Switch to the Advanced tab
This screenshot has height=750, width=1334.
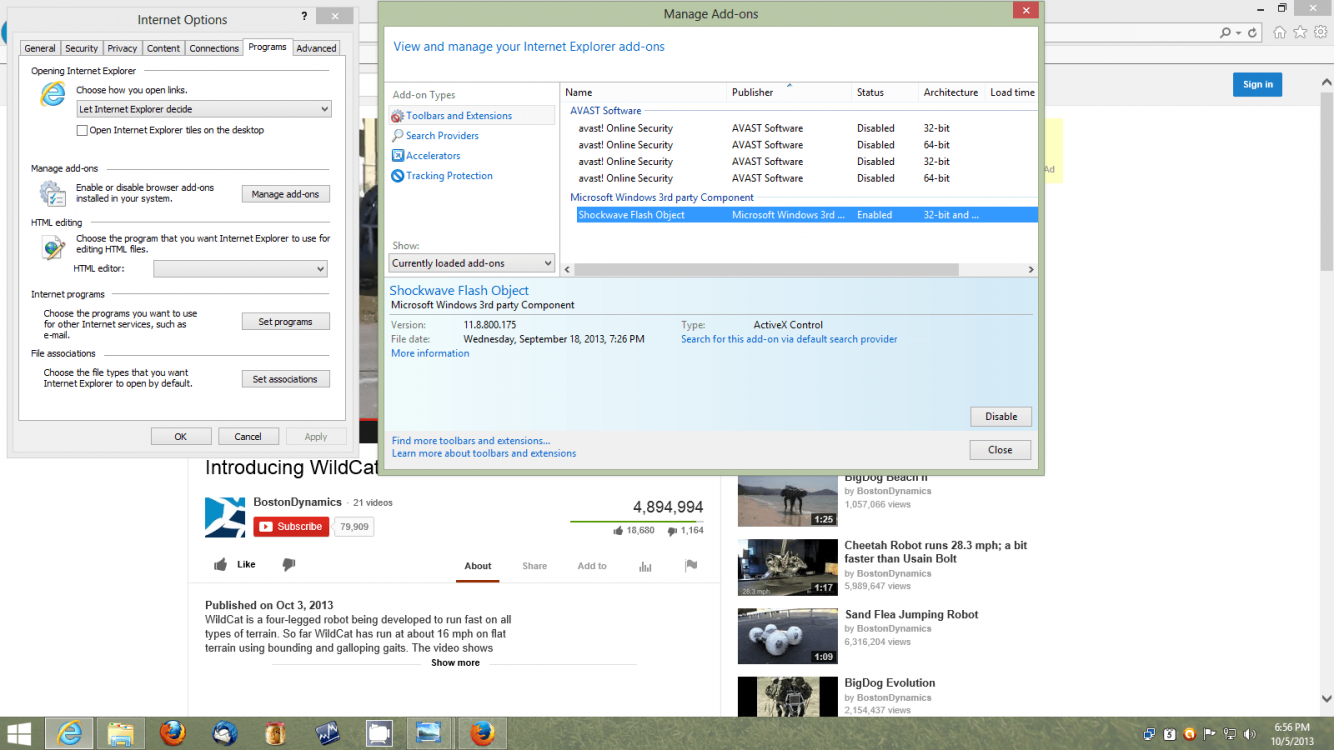pyautogui.click(x=316, y=48)
